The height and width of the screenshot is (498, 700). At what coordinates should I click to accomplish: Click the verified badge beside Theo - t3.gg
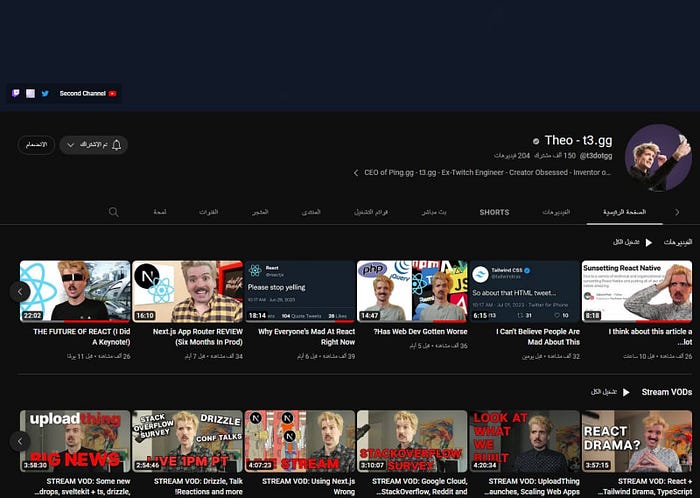(x=536, y=141)
